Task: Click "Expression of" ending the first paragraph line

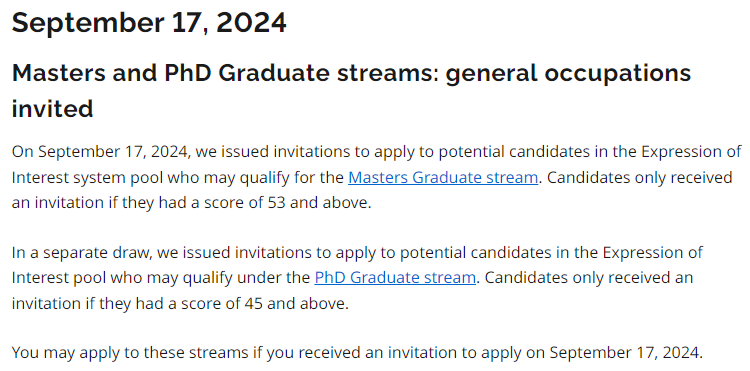Action: click(691, 152)
